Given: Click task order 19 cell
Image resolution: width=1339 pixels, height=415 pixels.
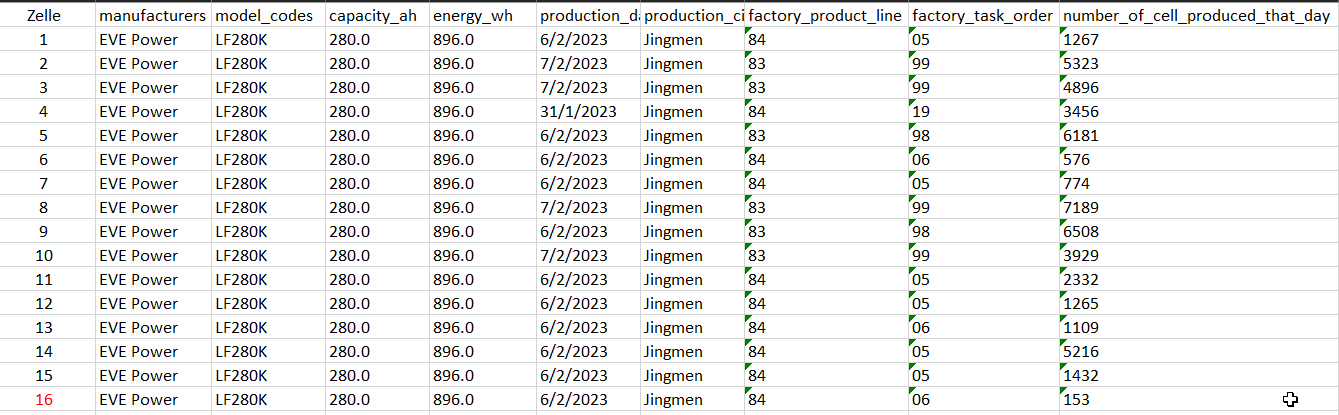Looking at the screenshot, I should (984, 112).
